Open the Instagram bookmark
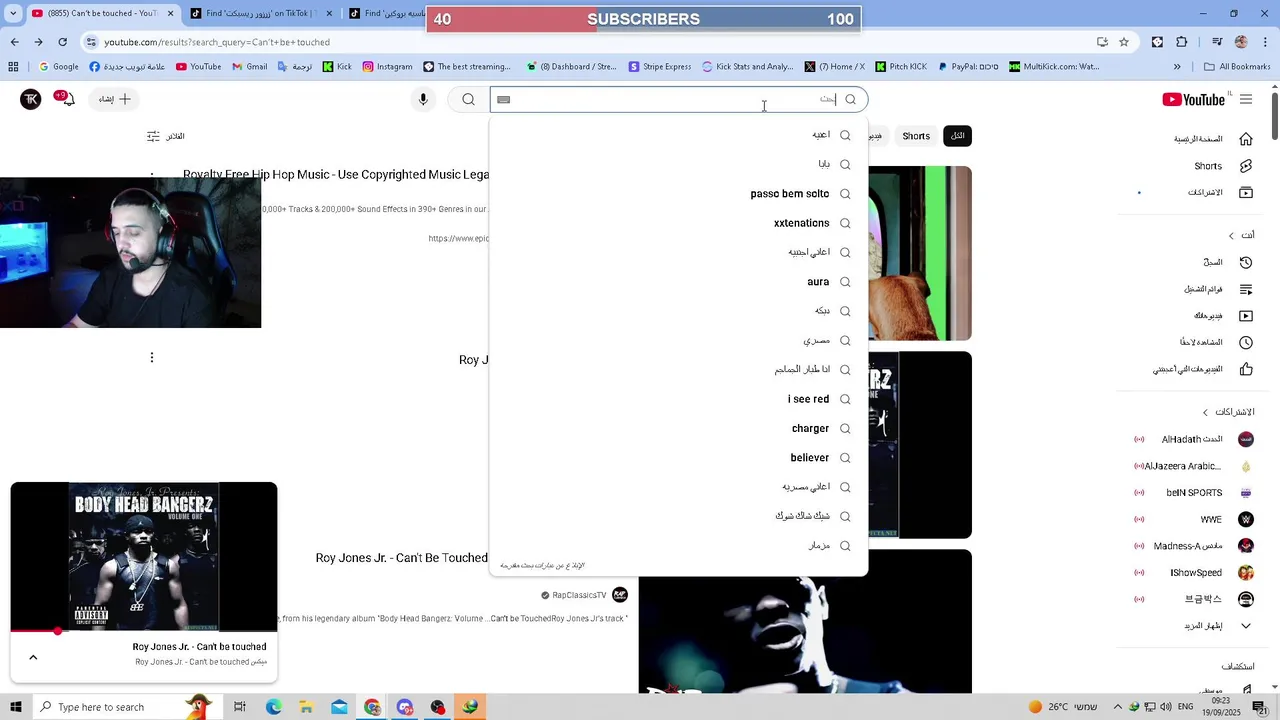The width and height of the screenshot is (1280, 720). [387, 67]
